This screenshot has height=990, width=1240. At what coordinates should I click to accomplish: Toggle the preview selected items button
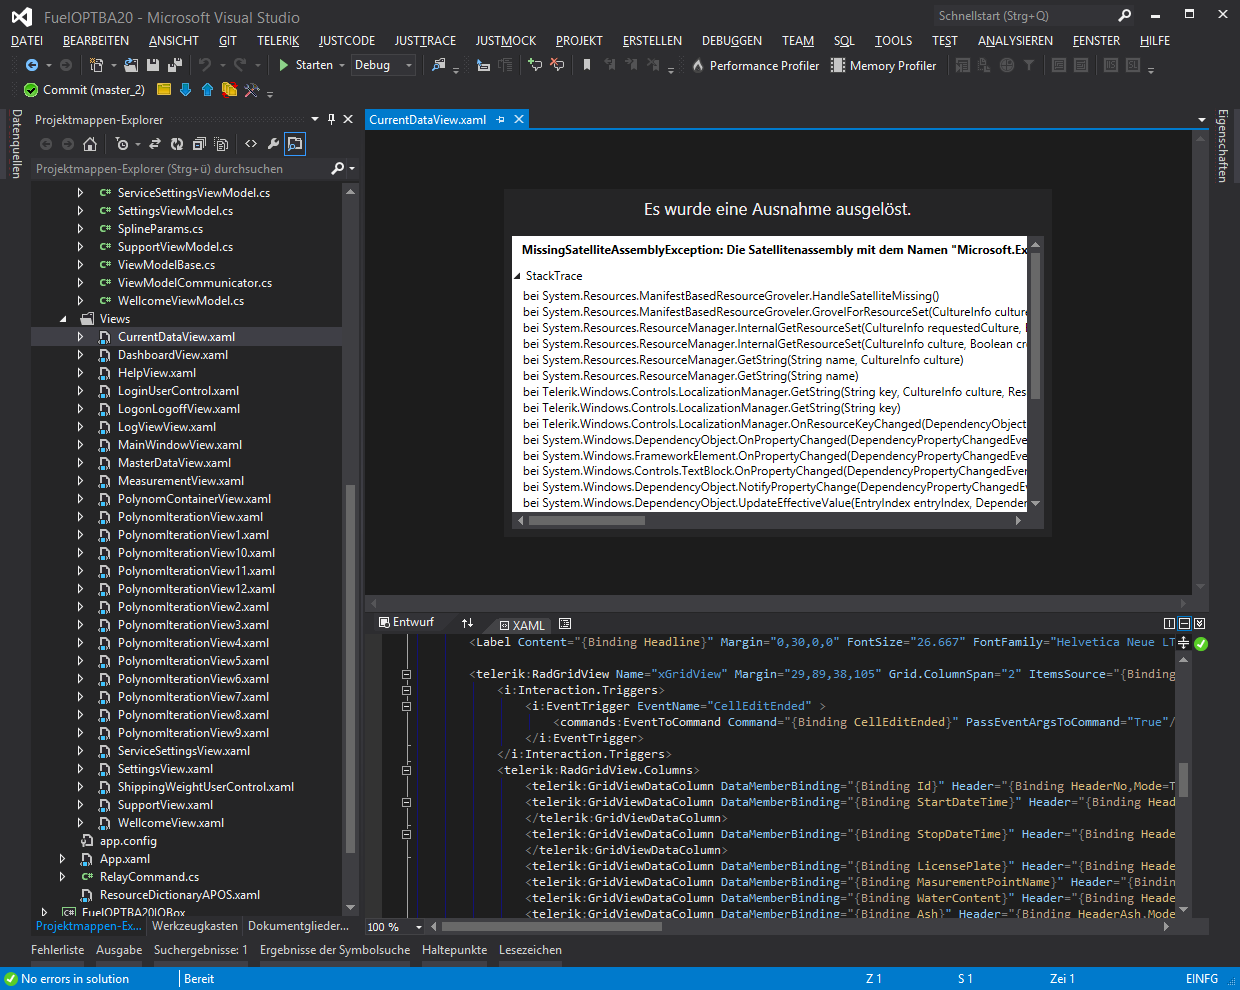pos(295,144)
